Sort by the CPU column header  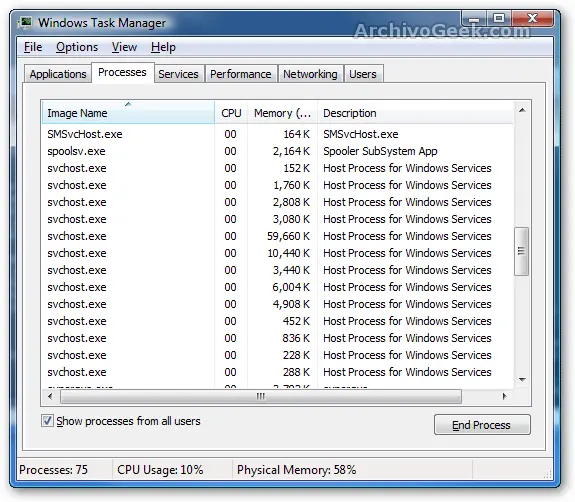tap(231, 113)
